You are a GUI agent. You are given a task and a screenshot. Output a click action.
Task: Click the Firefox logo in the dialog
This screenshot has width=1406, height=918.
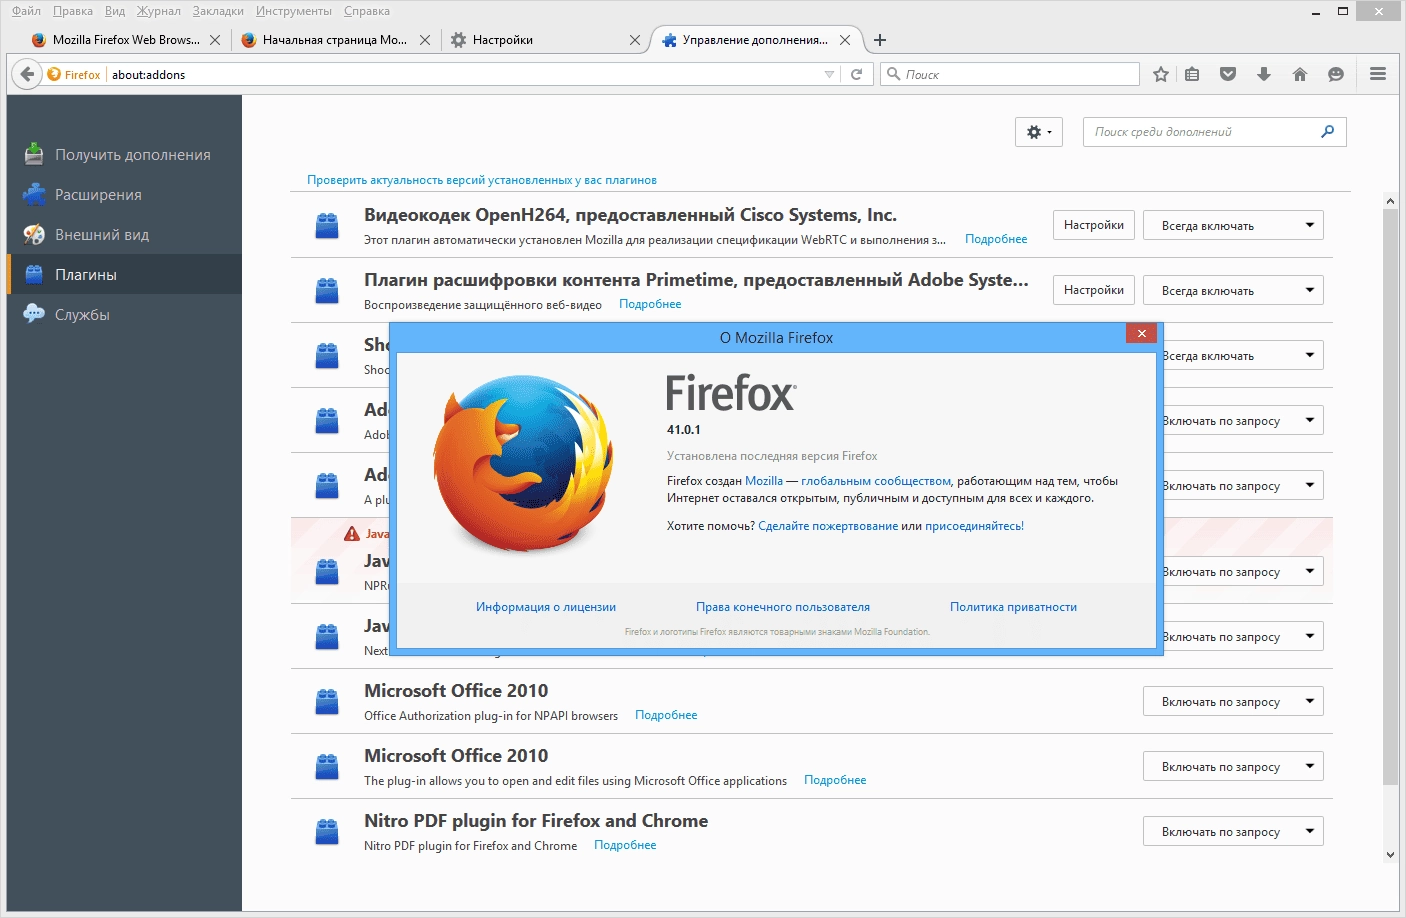523,464
